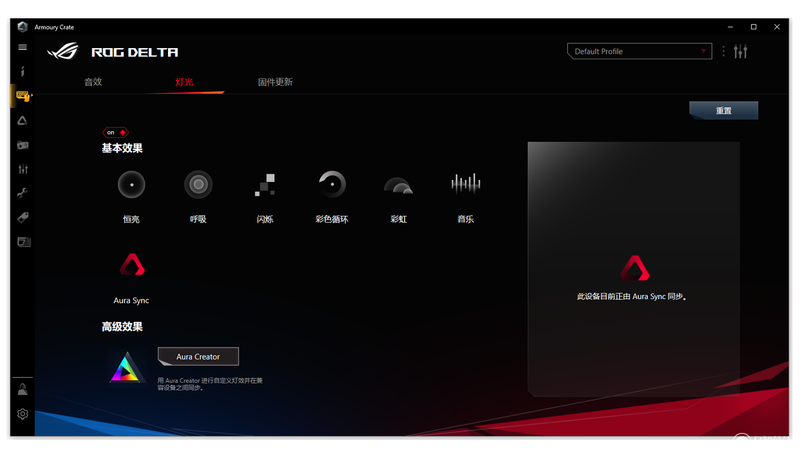Select the 恒亮 static lighting effect
Screen dimensions: 800x458
click(132, 185)
